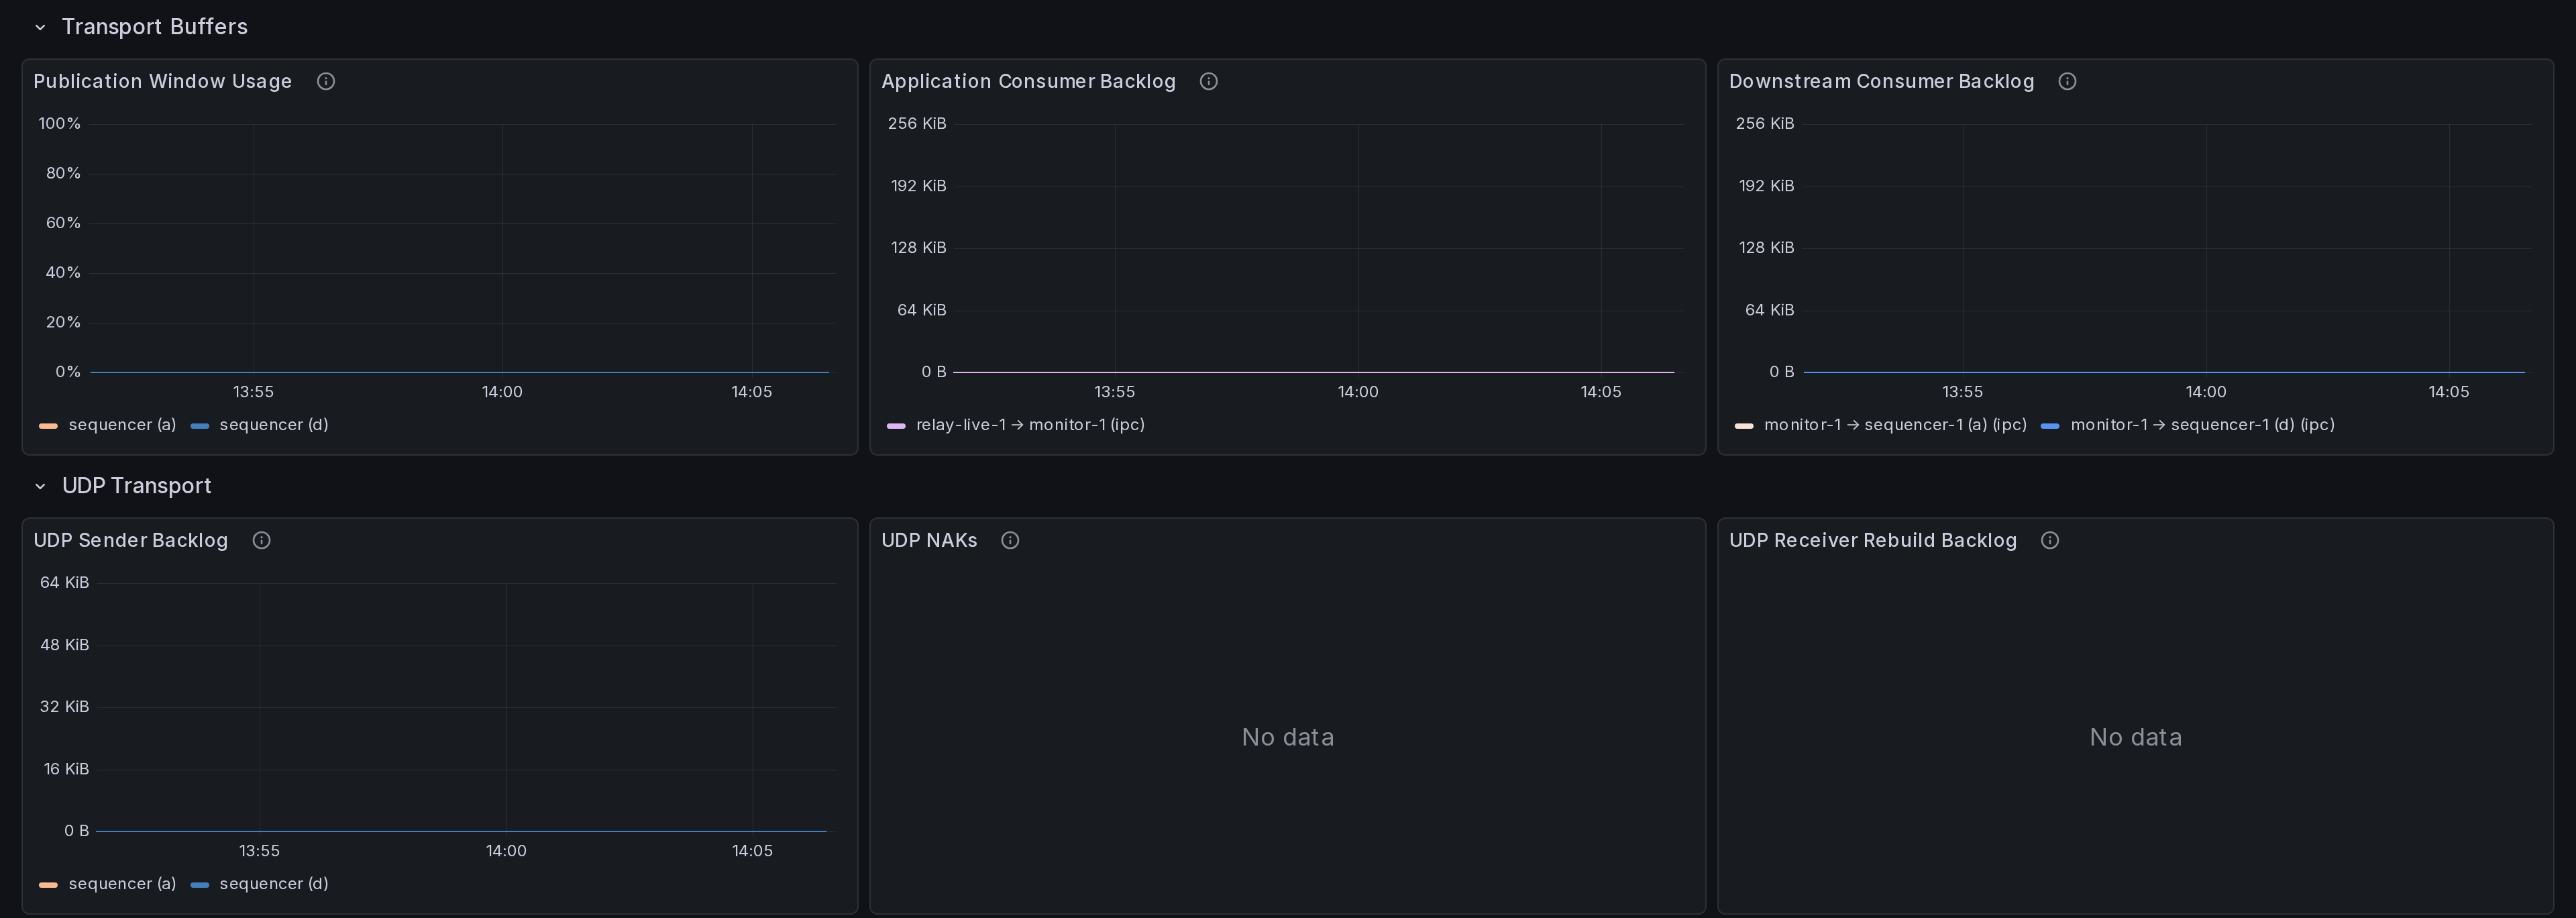Open the UDP Receiver Rebuild Backlog panel title
This screenshot has height=918, width=2576.
click(1872, 540)
